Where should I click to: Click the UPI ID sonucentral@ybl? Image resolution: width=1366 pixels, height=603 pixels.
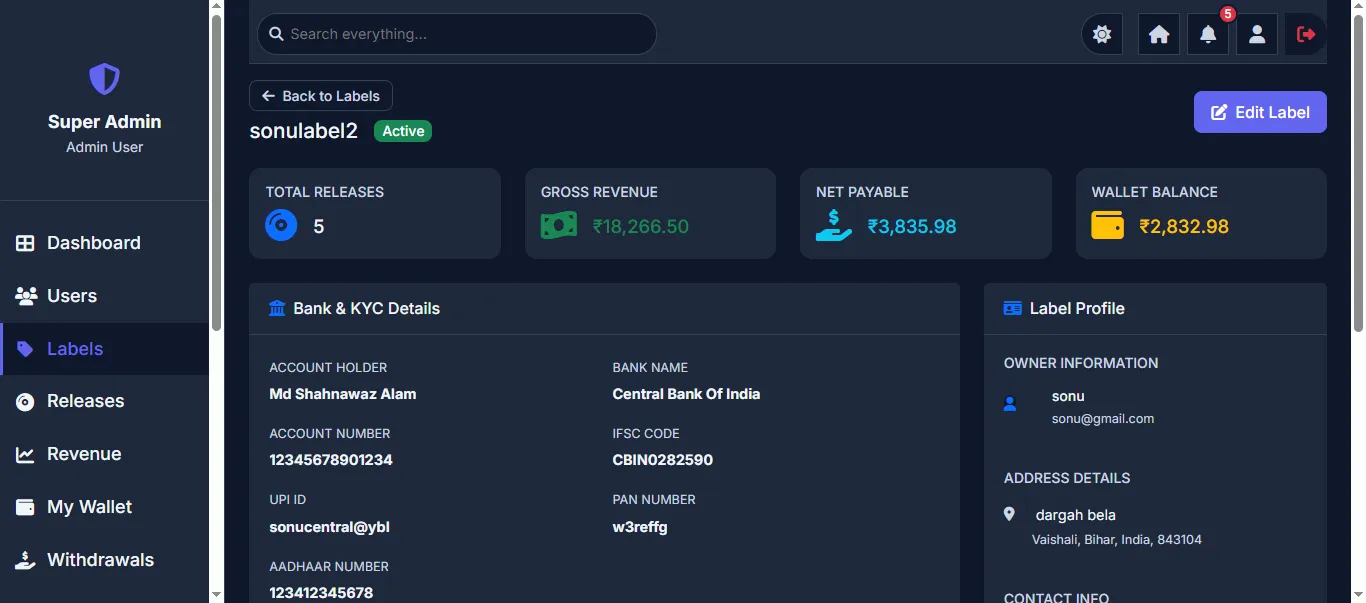(x=329, y=526)
